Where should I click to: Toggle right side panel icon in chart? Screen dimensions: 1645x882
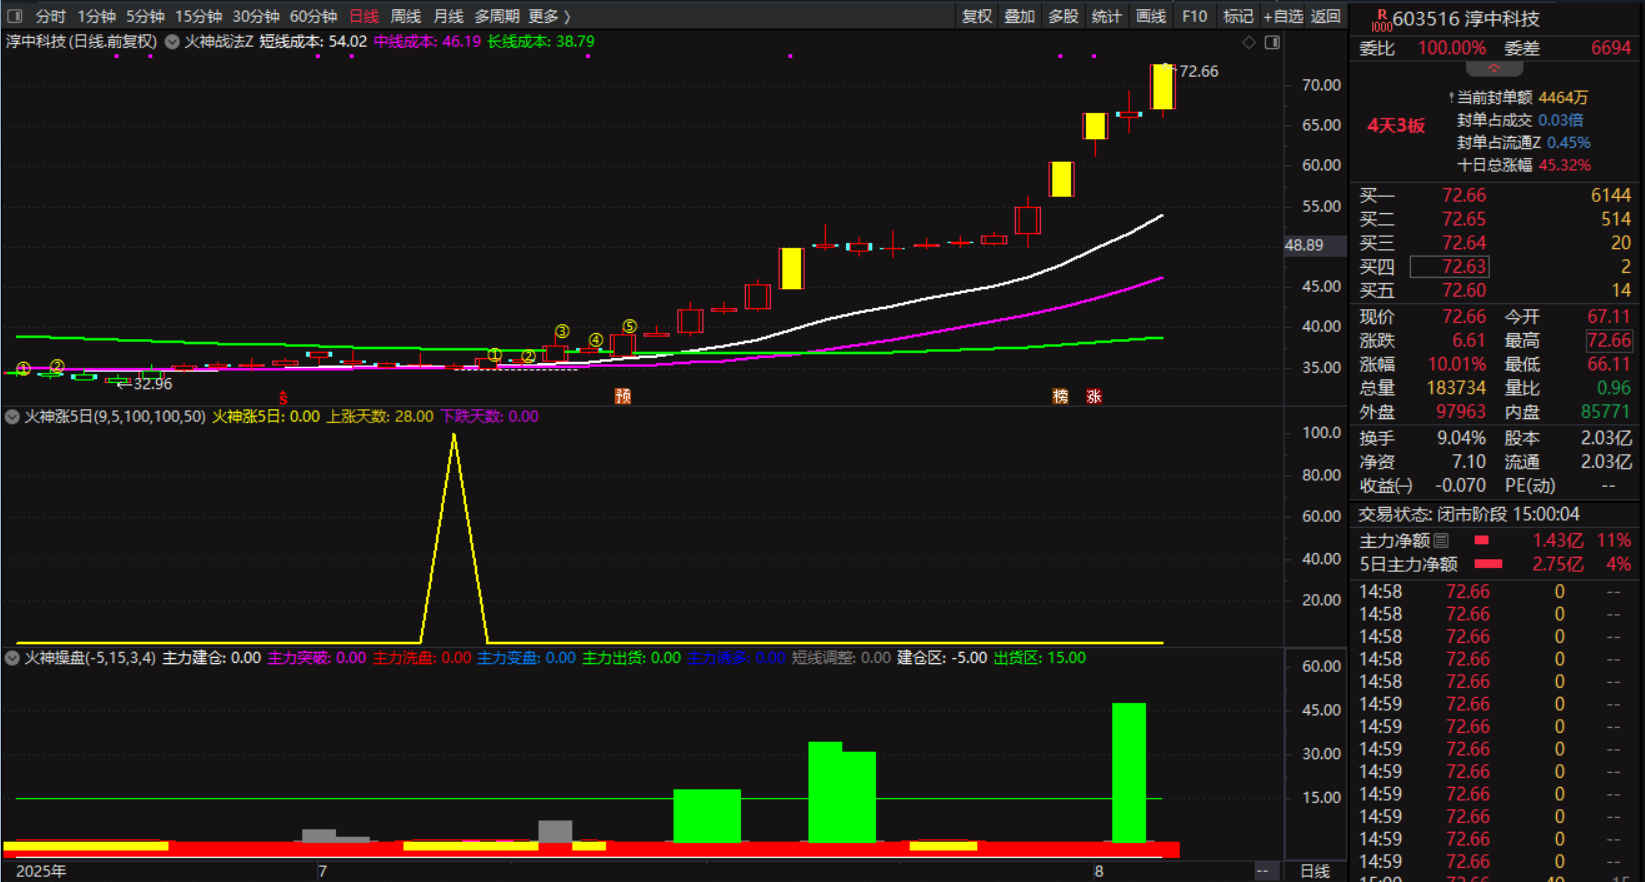[x=1272, y=42]
